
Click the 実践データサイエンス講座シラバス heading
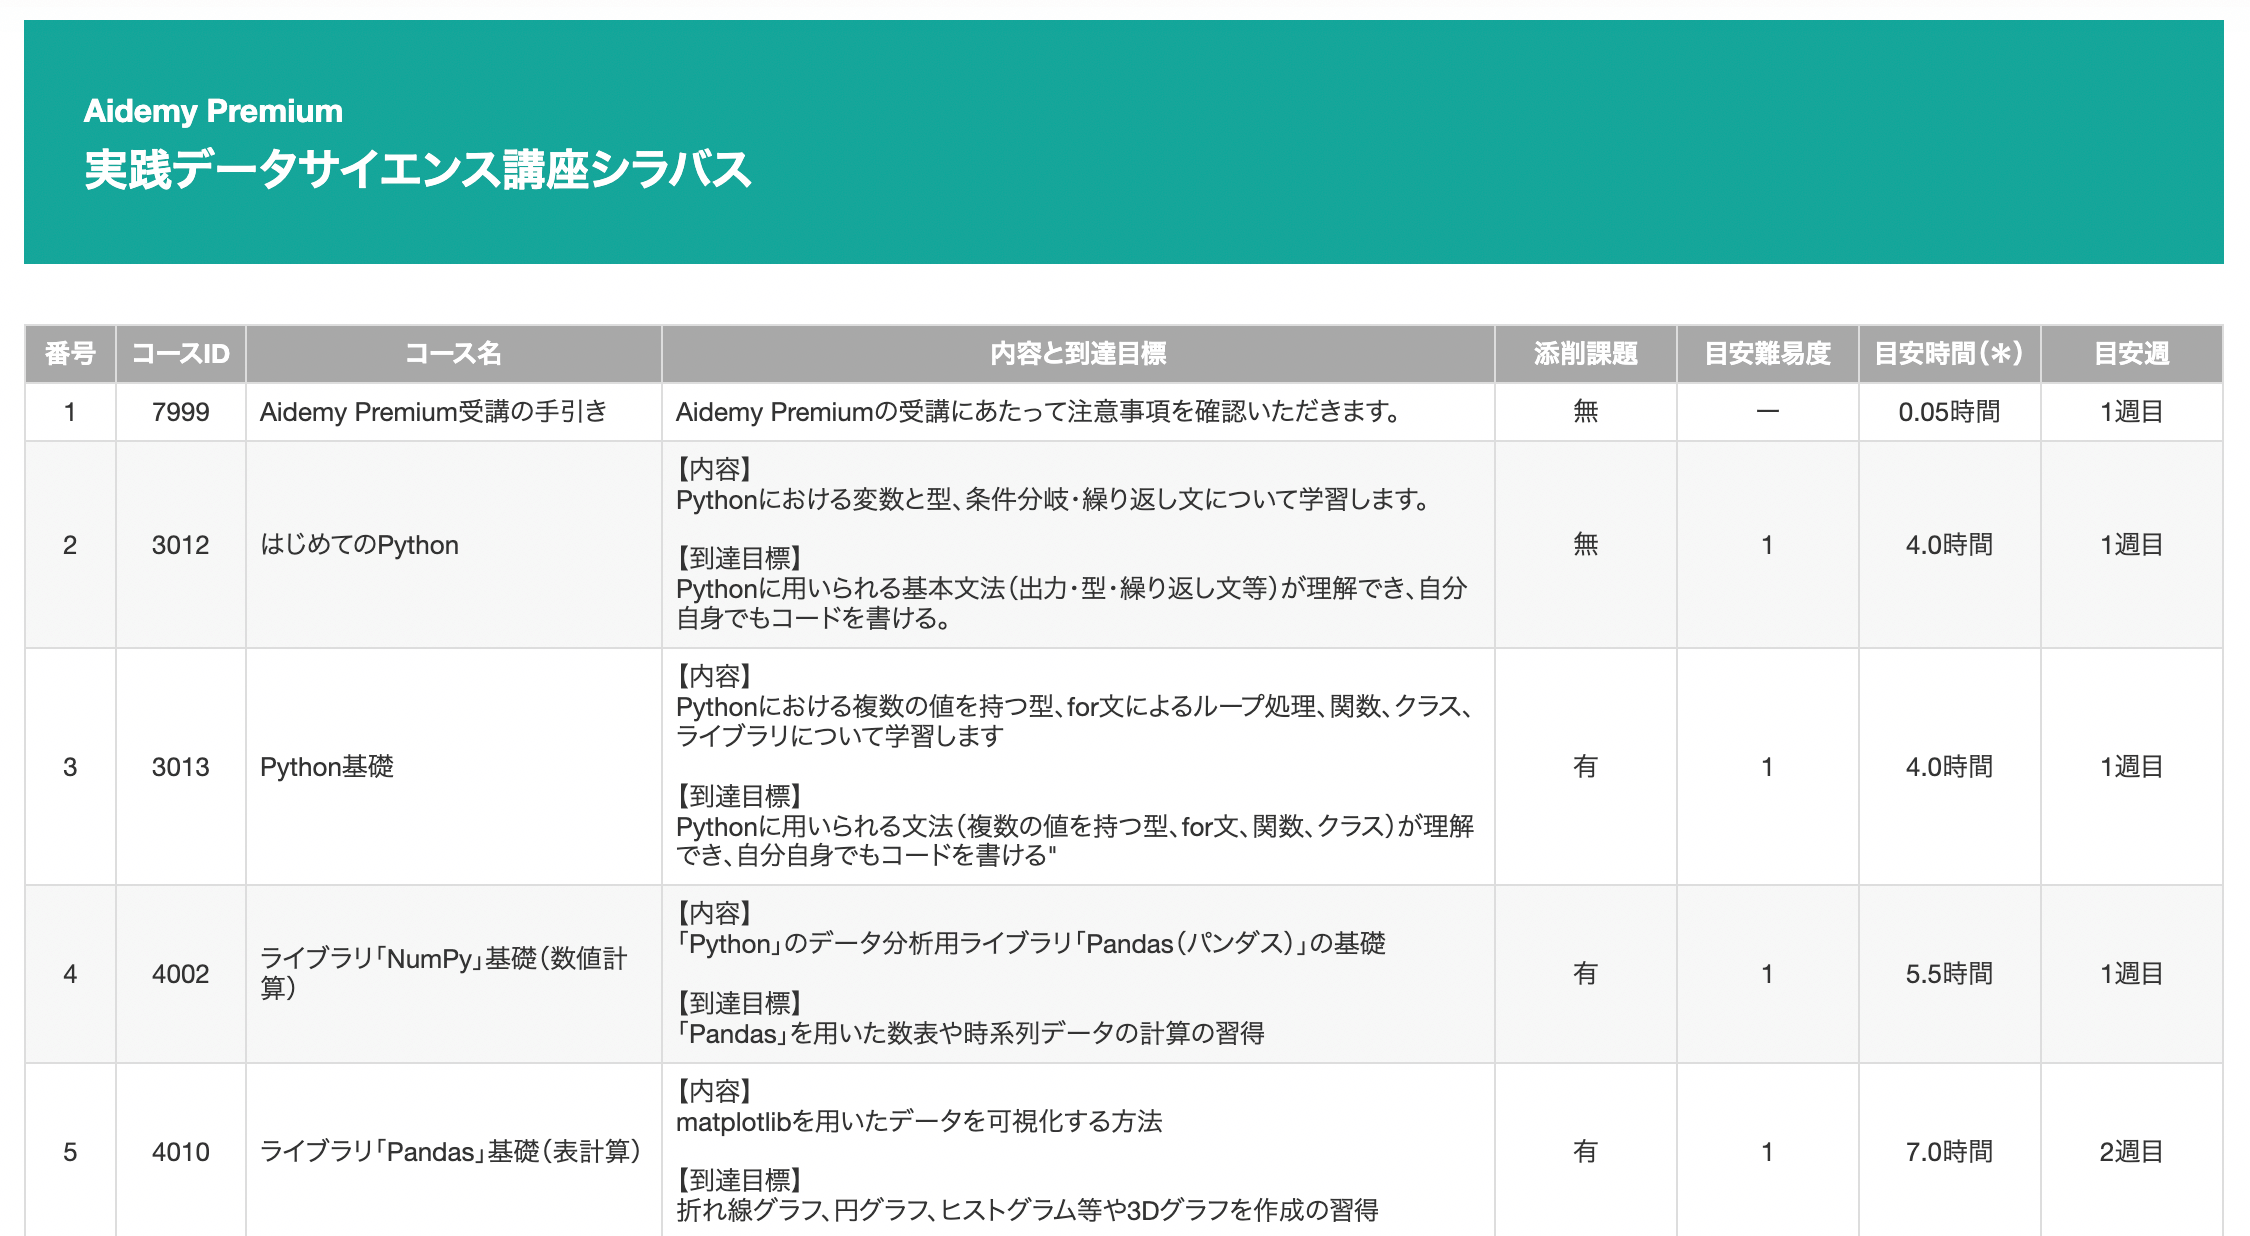tap(417, 170)
